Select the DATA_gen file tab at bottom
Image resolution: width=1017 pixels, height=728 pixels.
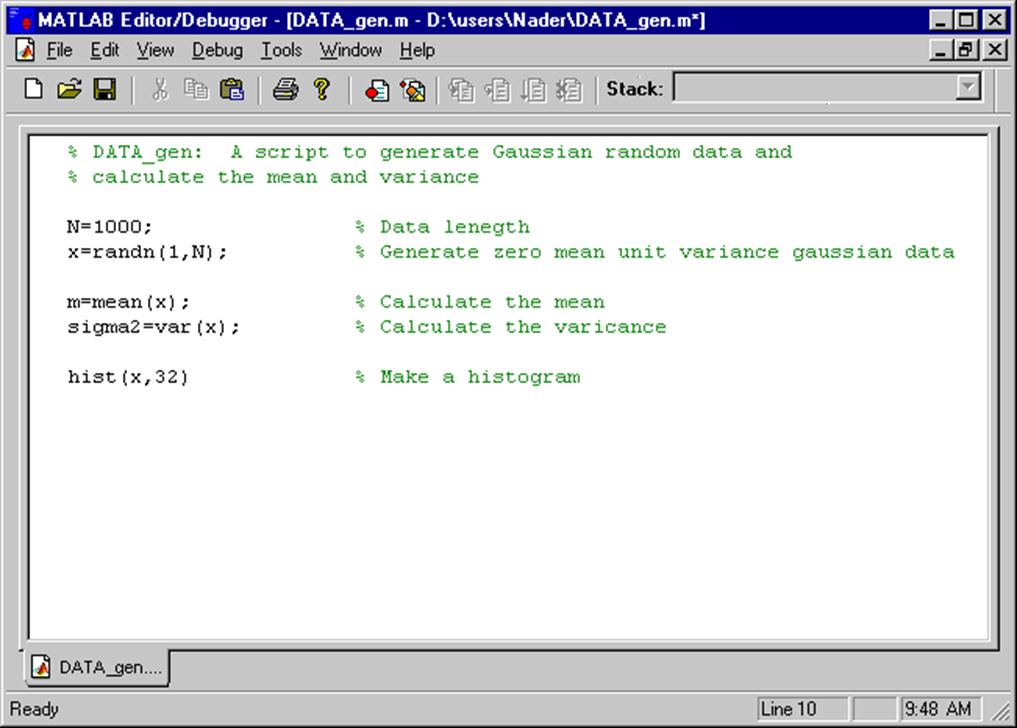97,667
